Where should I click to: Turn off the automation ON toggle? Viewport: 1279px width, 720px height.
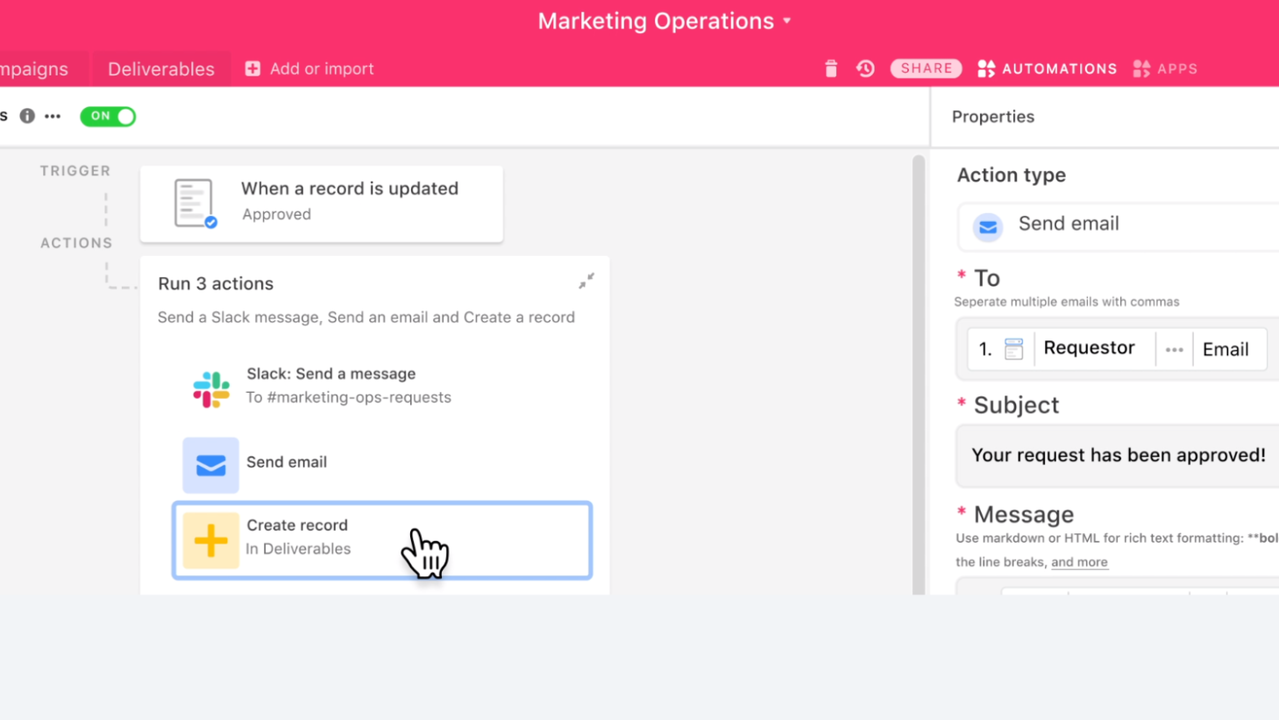tap(108, 116)
